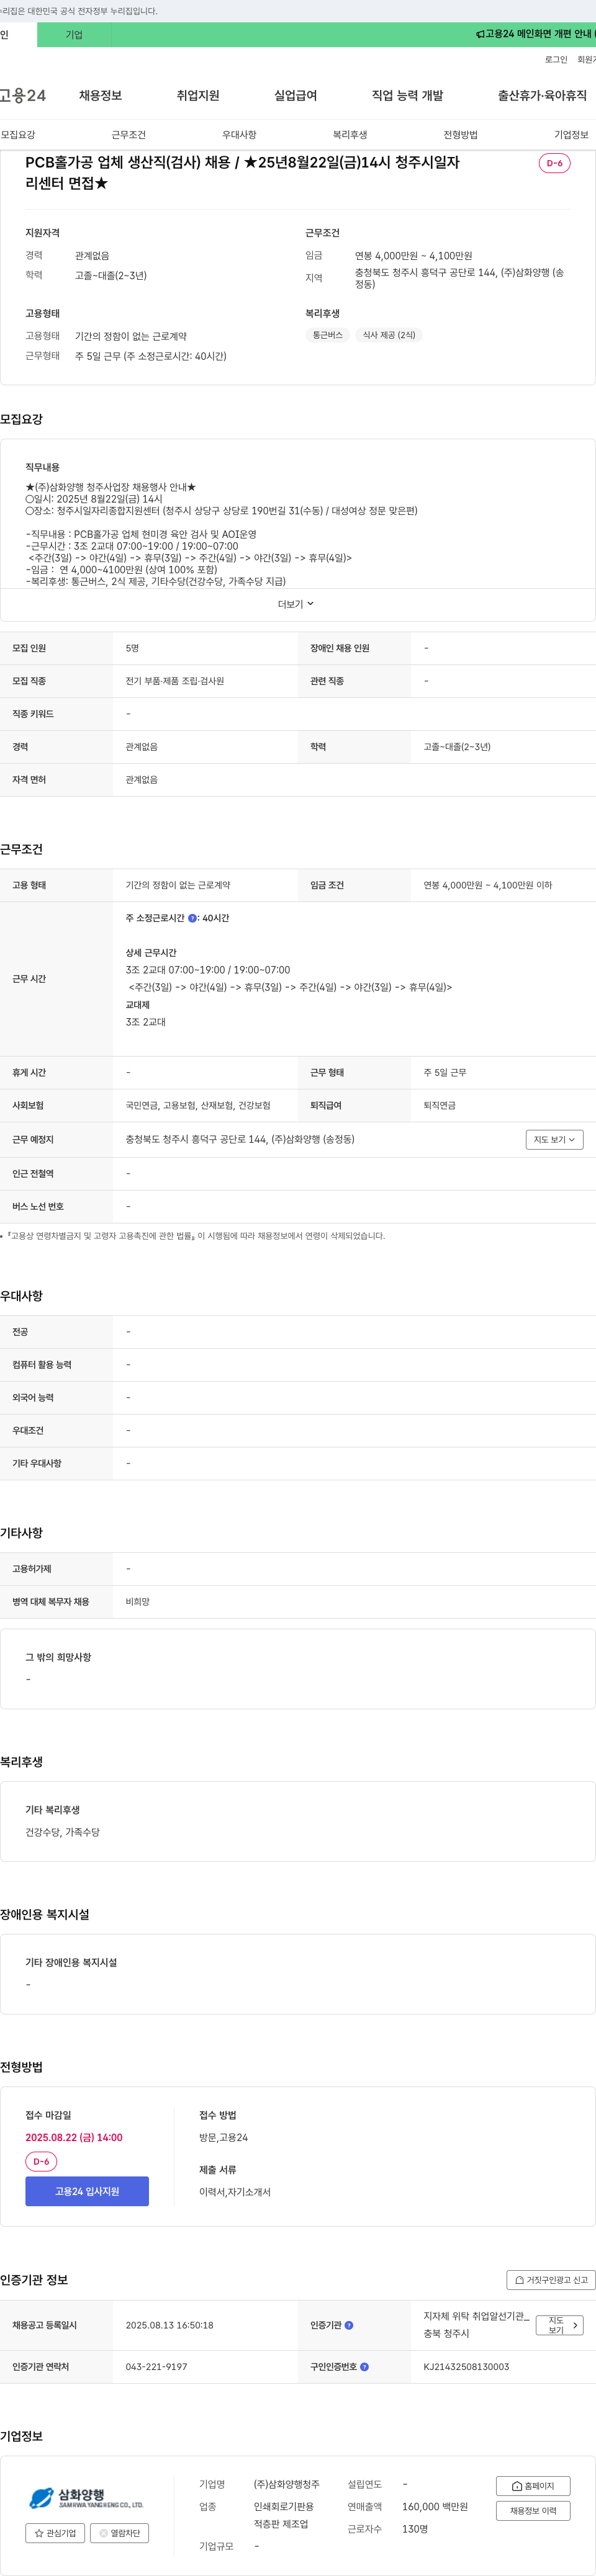Click 건강수당, 가족수당 benefits text
Viewport: 596px width, 2576px height.
[62, 1833]
